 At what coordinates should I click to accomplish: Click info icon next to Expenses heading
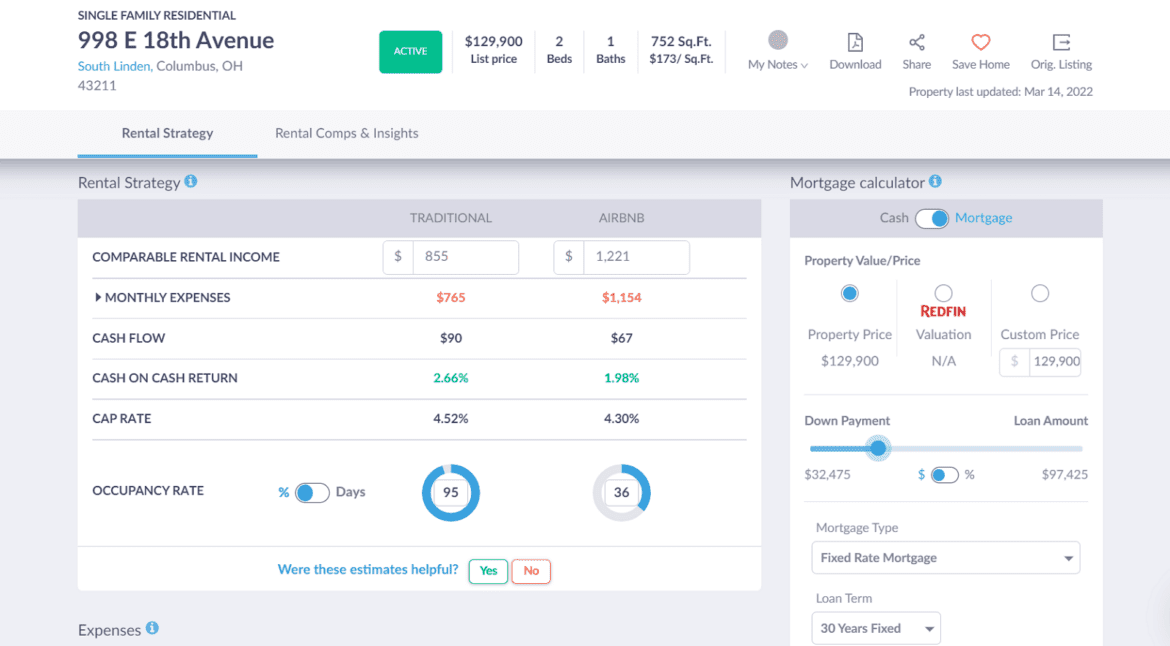pyautogui.click(x=152, y=628)
